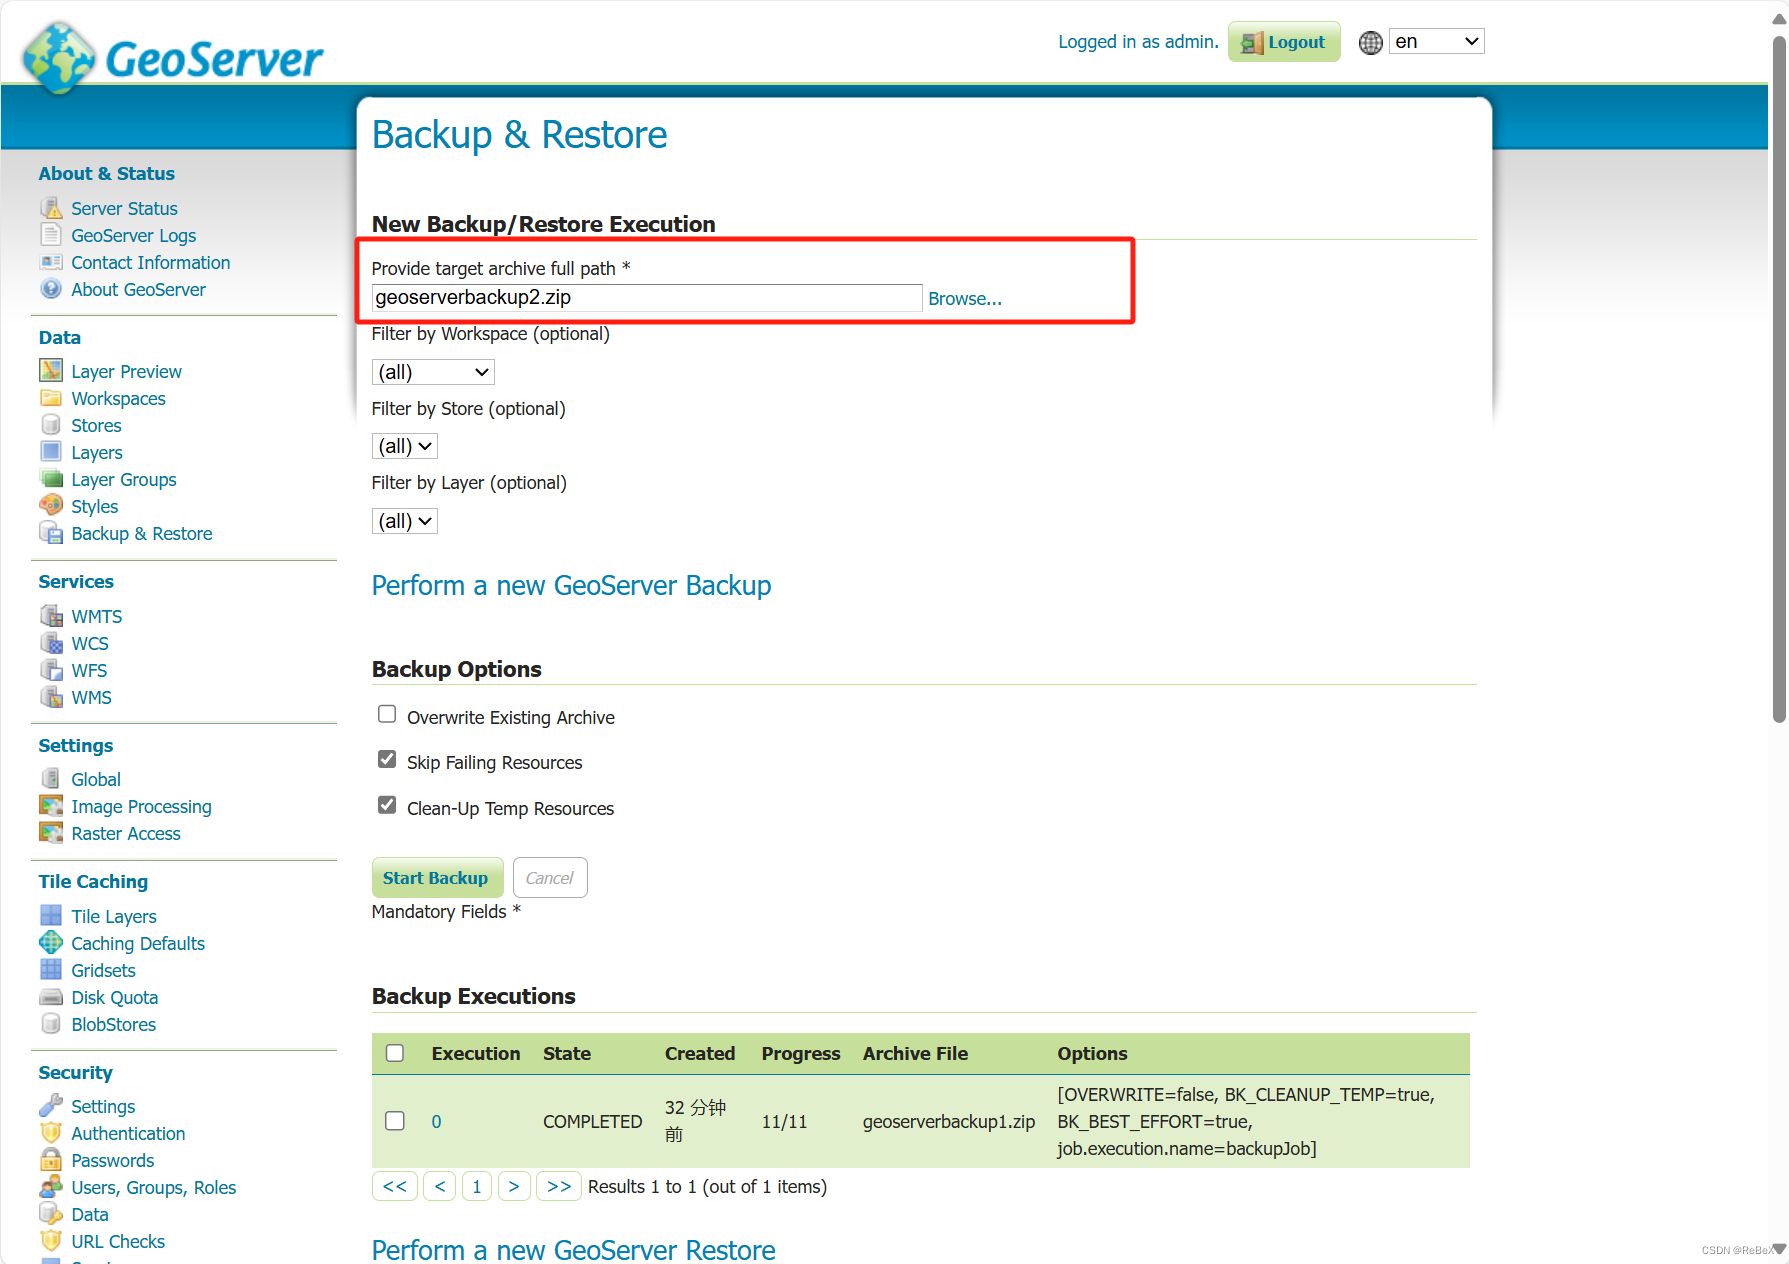Click the About GeoServer help icon

click(51, 289)
